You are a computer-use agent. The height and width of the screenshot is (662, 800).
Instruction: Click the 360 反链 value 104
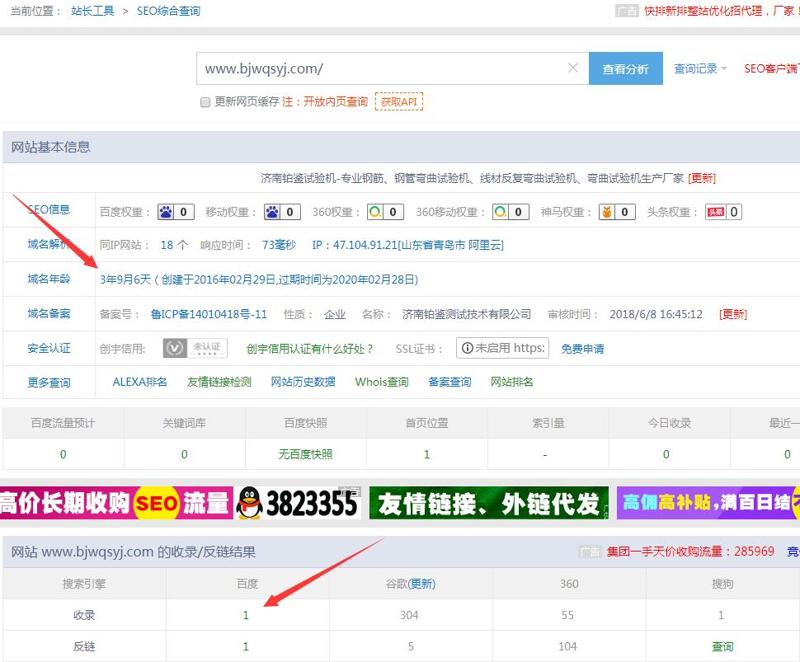pos(567,647)
